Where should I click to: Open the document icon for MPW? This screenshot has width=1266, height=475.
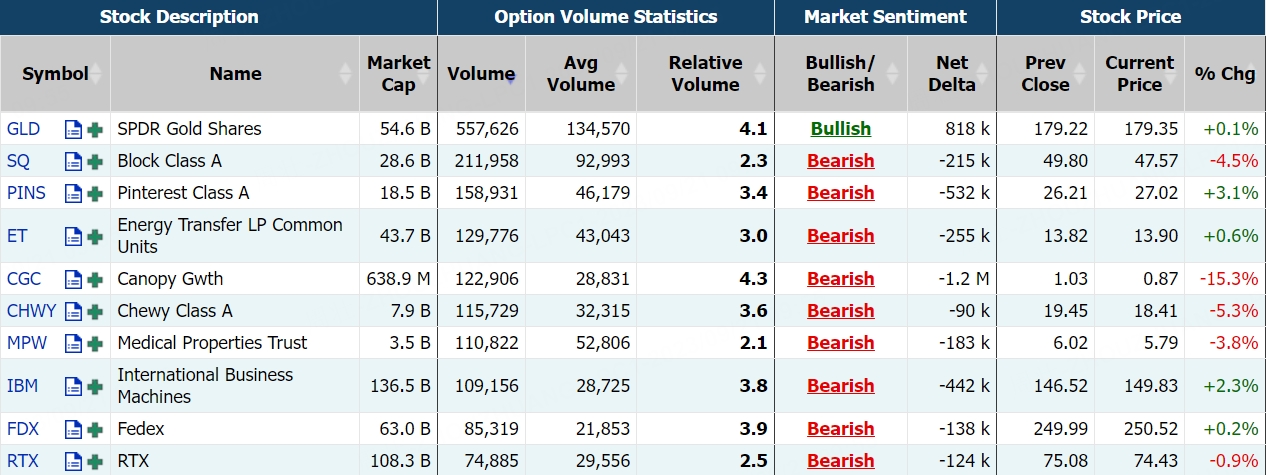[x=73, y=343]
